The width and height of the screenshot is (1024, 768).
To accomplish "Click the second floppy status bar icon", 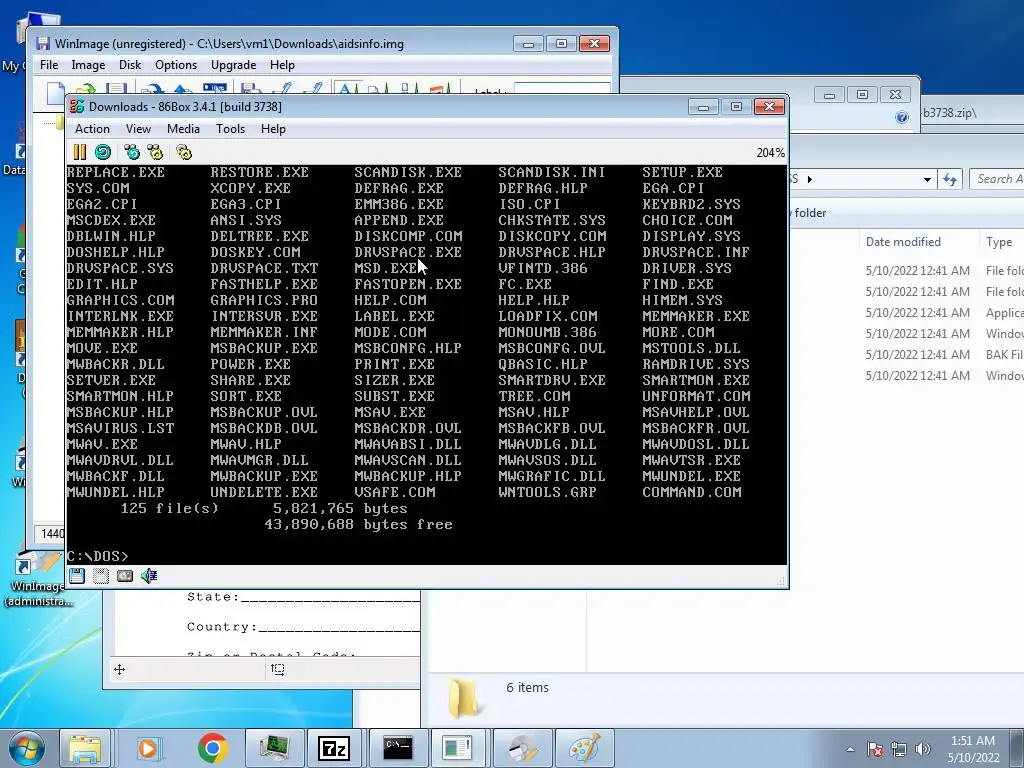I will [101, 575].
